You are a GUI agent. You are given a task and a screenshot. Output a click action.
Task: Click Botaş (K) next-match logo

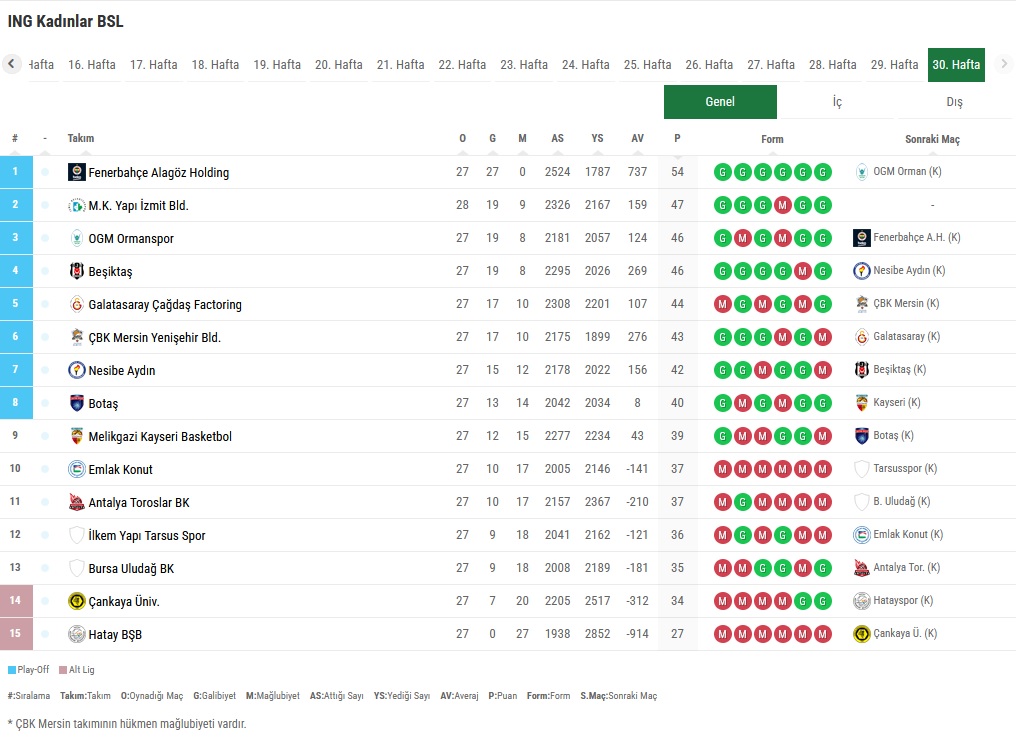point(861,436)
